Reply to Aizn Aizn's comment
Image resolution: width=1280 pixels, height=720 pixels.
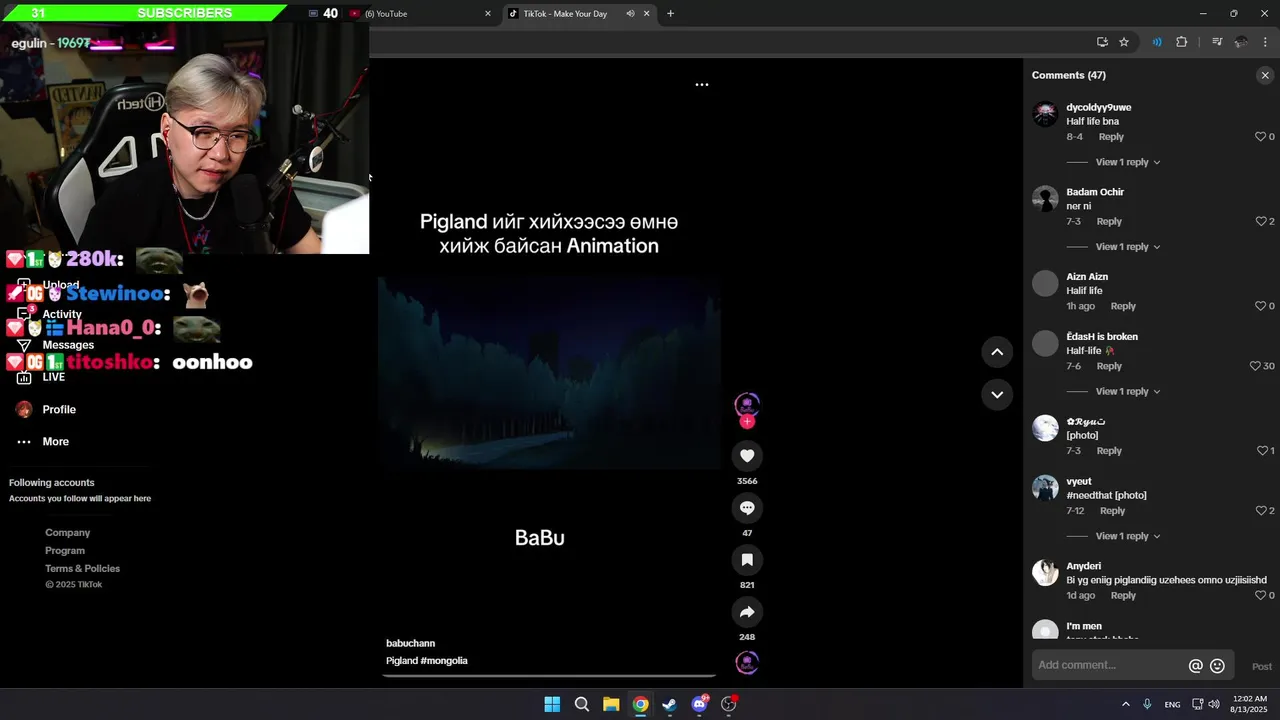(x=1123, y=306)
